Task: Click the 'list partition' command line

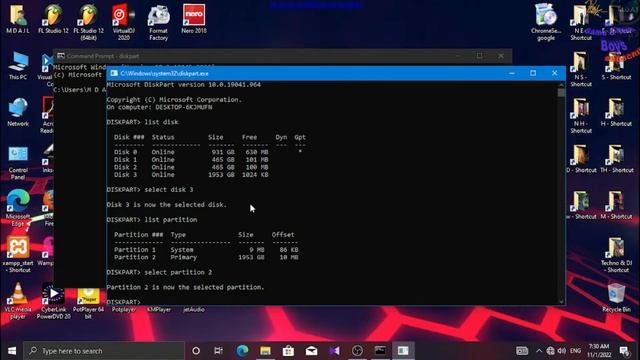Action: tap(152, 220)
